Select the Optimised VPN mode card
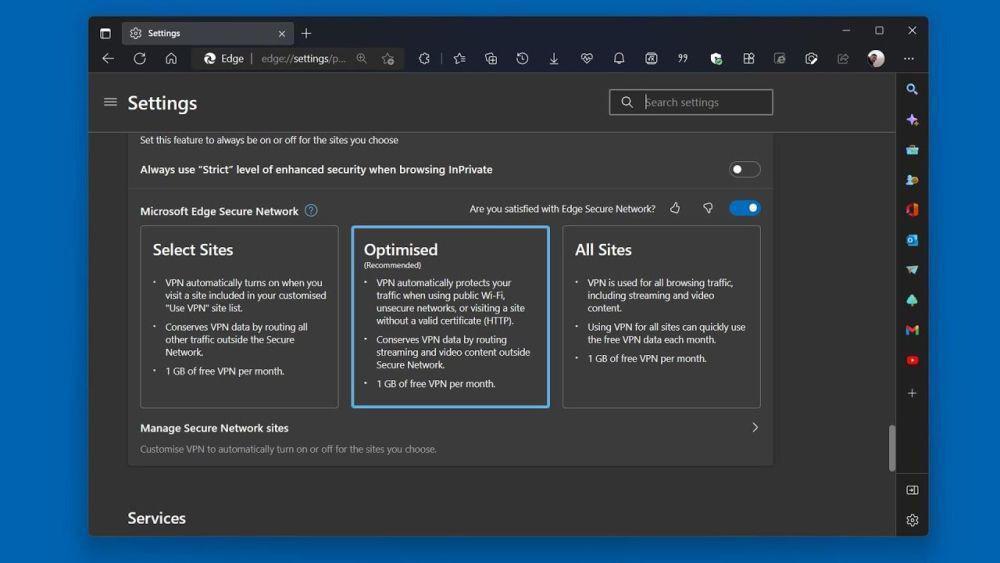Screen dimensions: 1000x563 450,317
